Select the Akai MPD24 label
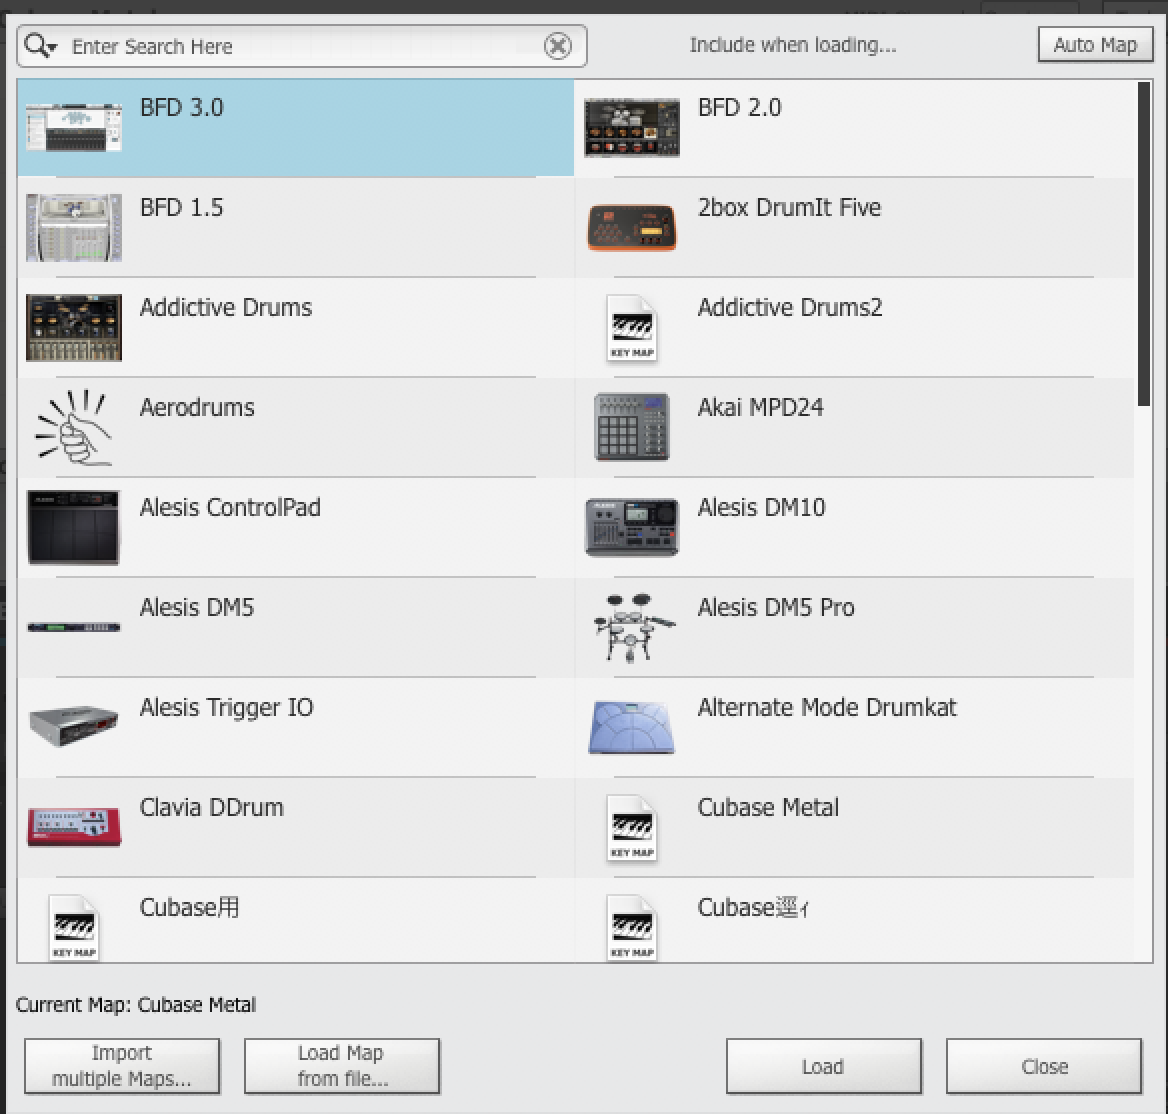The image size is (1168, 1114). (761, 407)
